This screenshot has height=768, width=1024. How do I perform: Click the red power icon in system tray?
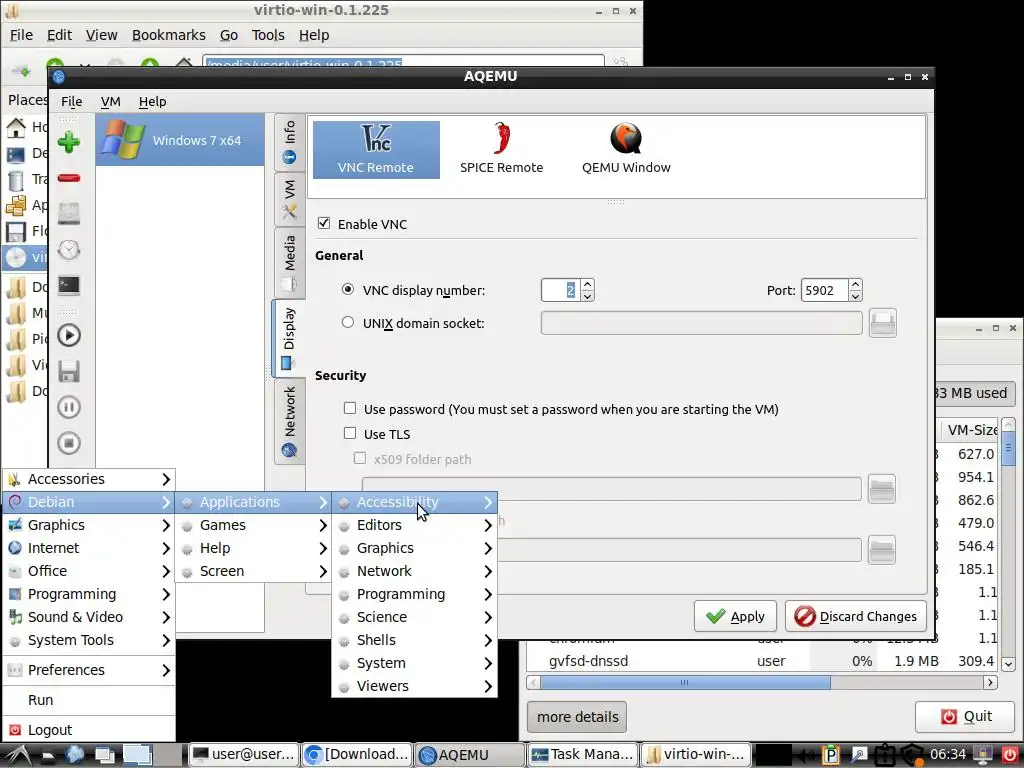click(x=1010, y=755)
